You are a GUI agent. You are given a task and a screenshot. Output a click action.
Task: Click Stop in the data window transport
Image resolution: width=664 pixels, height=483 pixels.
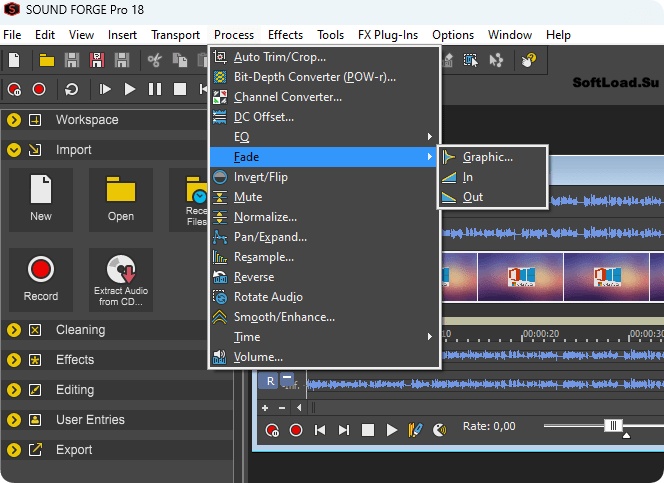tap(368, 431)
